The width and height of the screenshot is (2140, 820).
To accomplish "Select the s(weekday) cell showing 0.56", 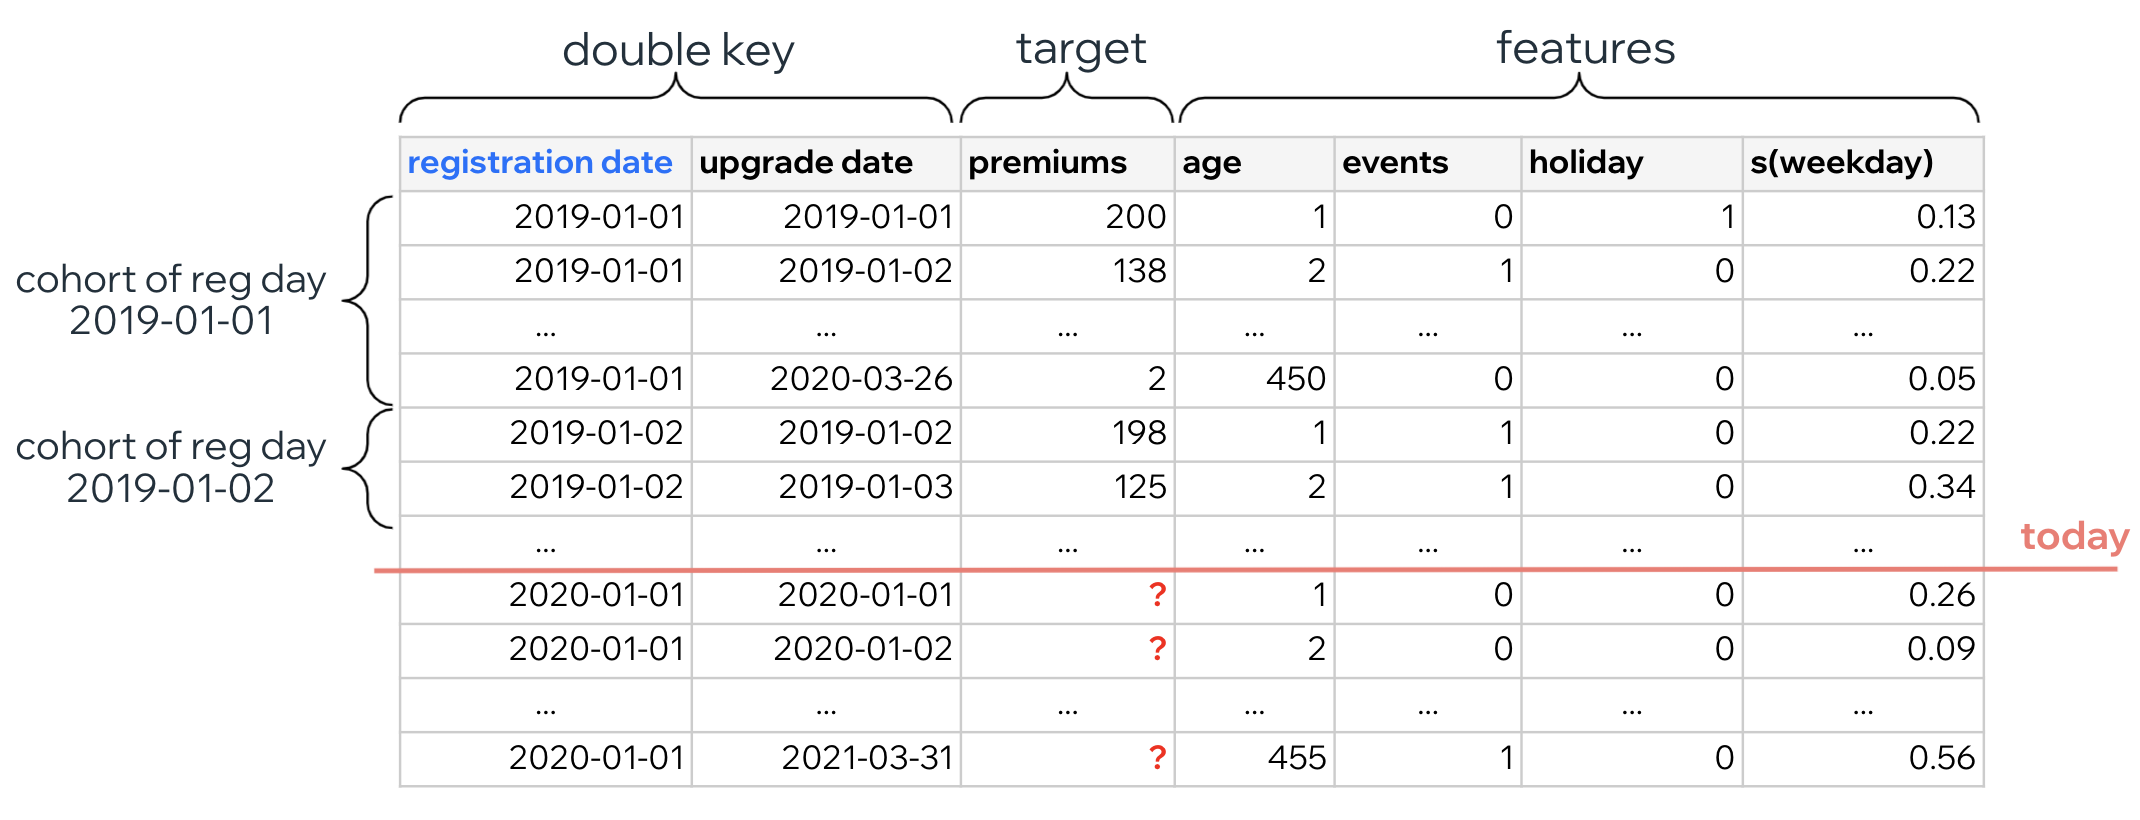I will coord(1941,757).
